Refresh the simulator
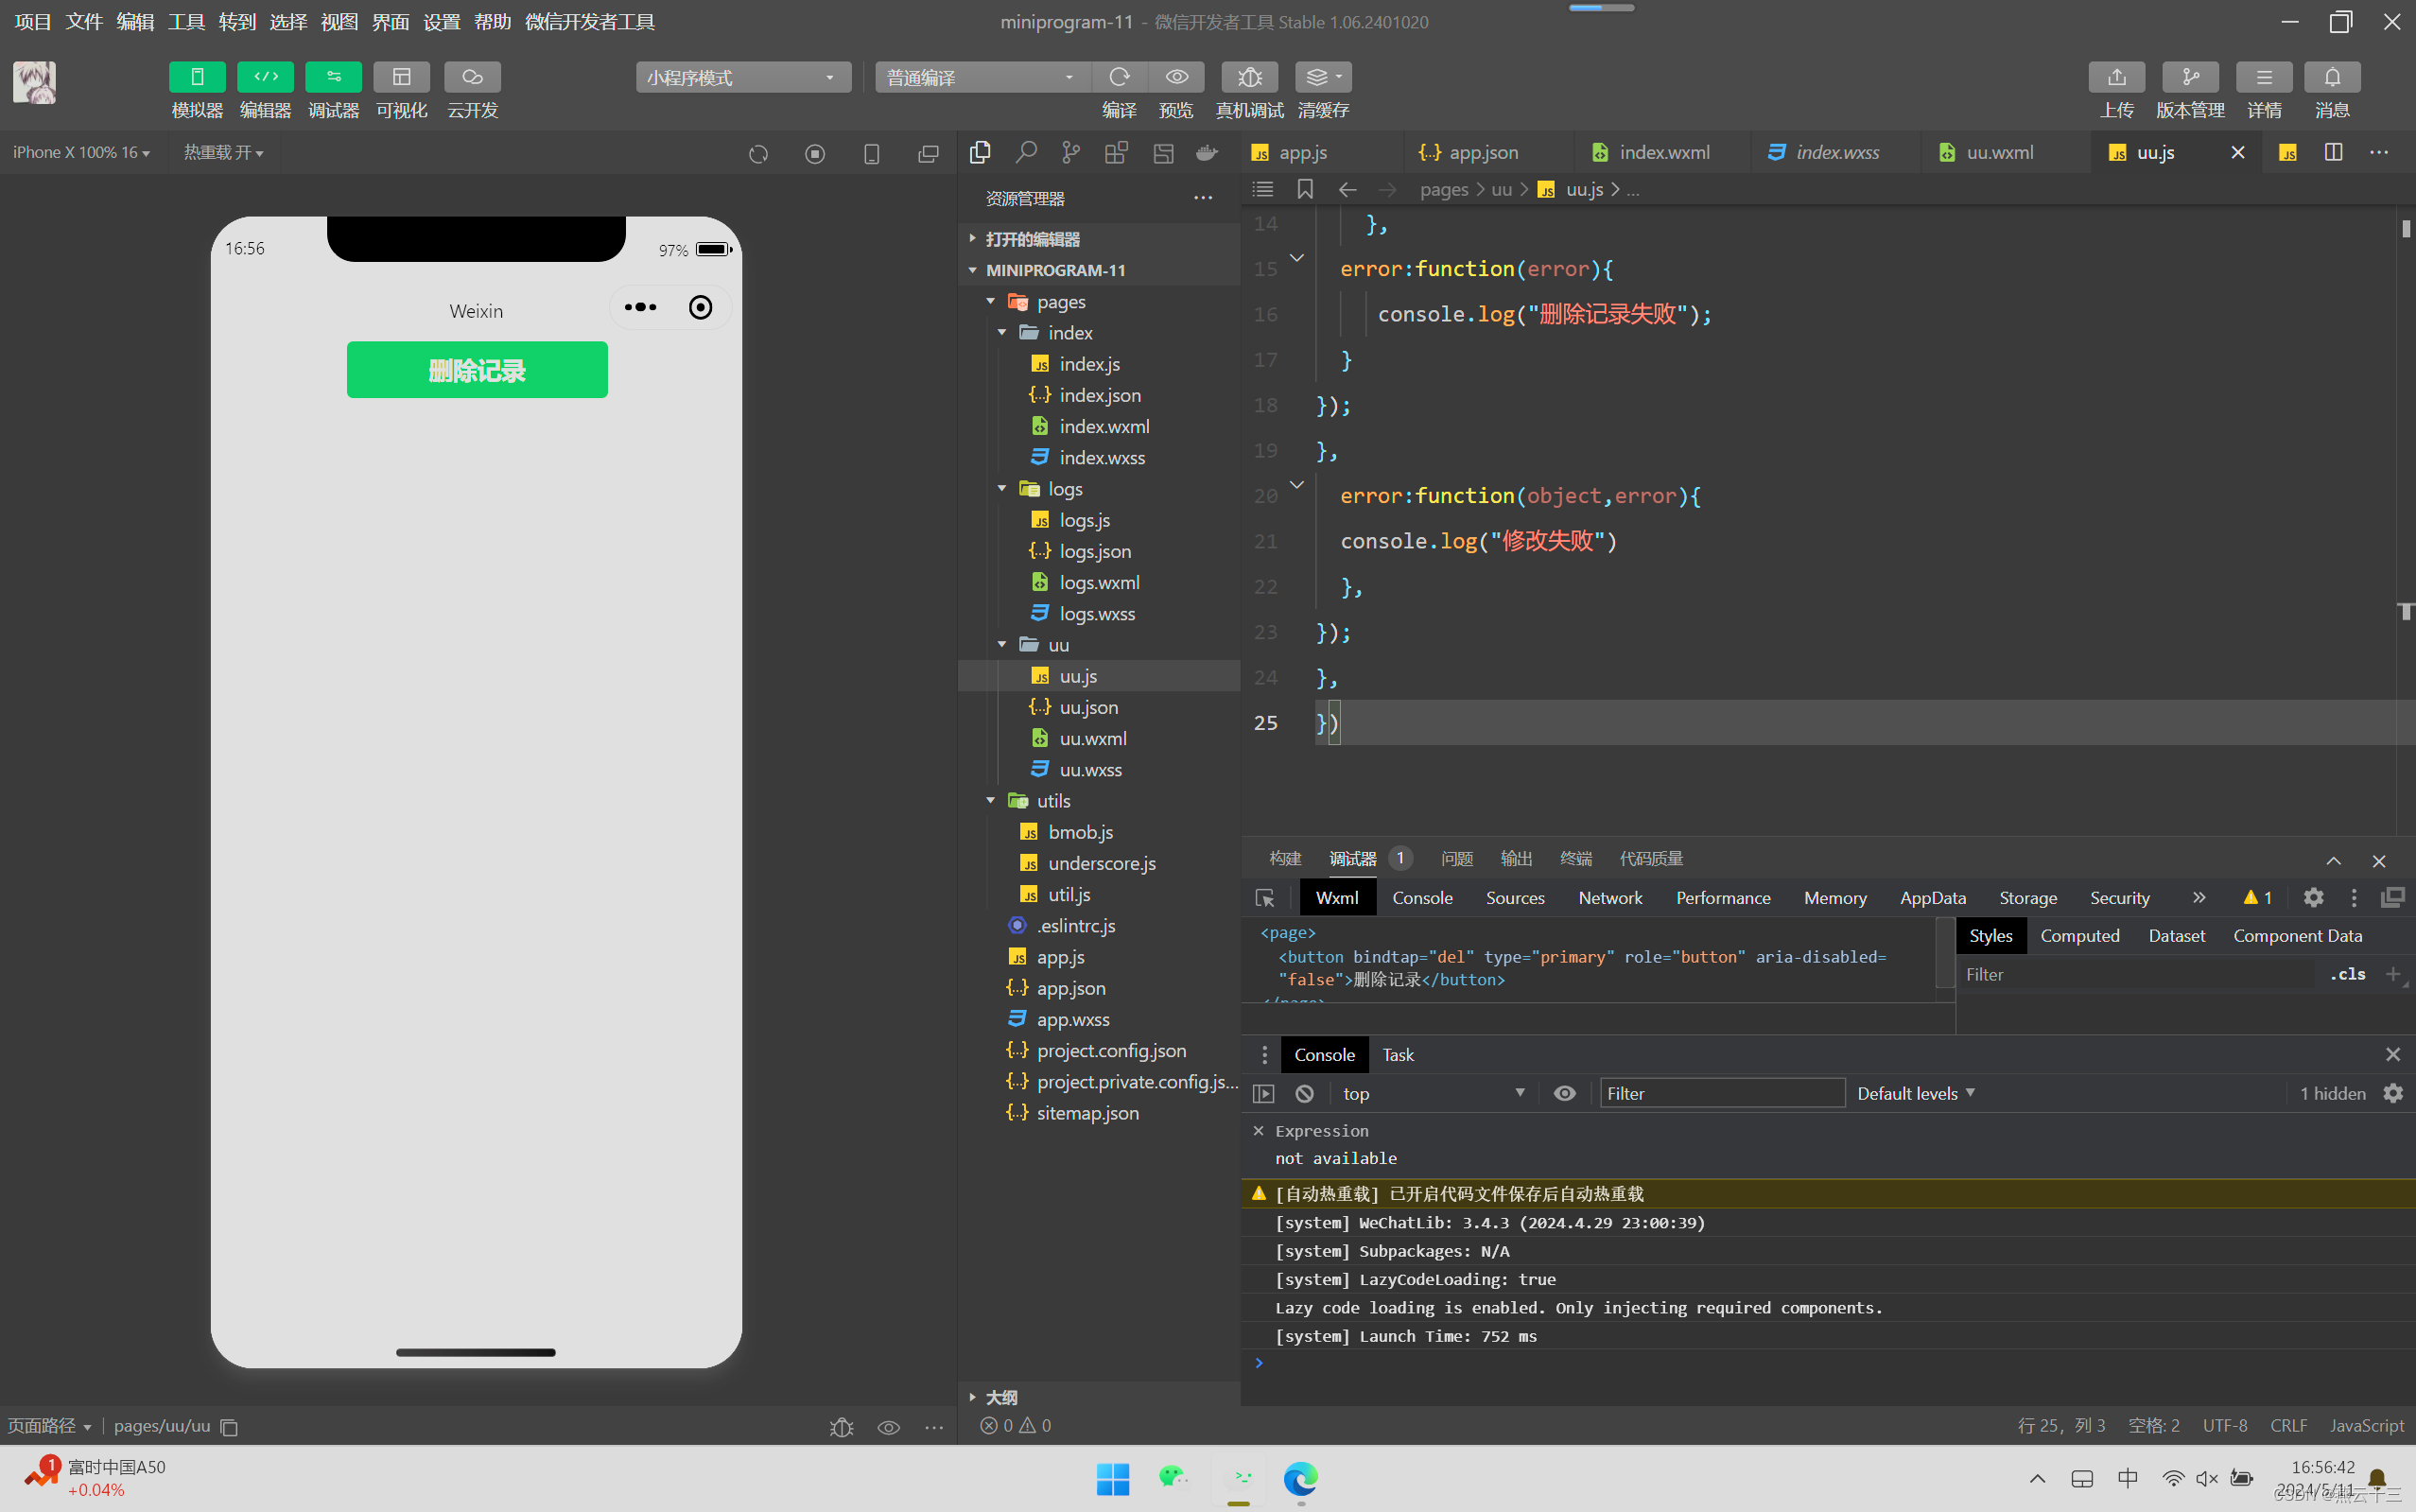2416x1512 pixels. [758, 154]
